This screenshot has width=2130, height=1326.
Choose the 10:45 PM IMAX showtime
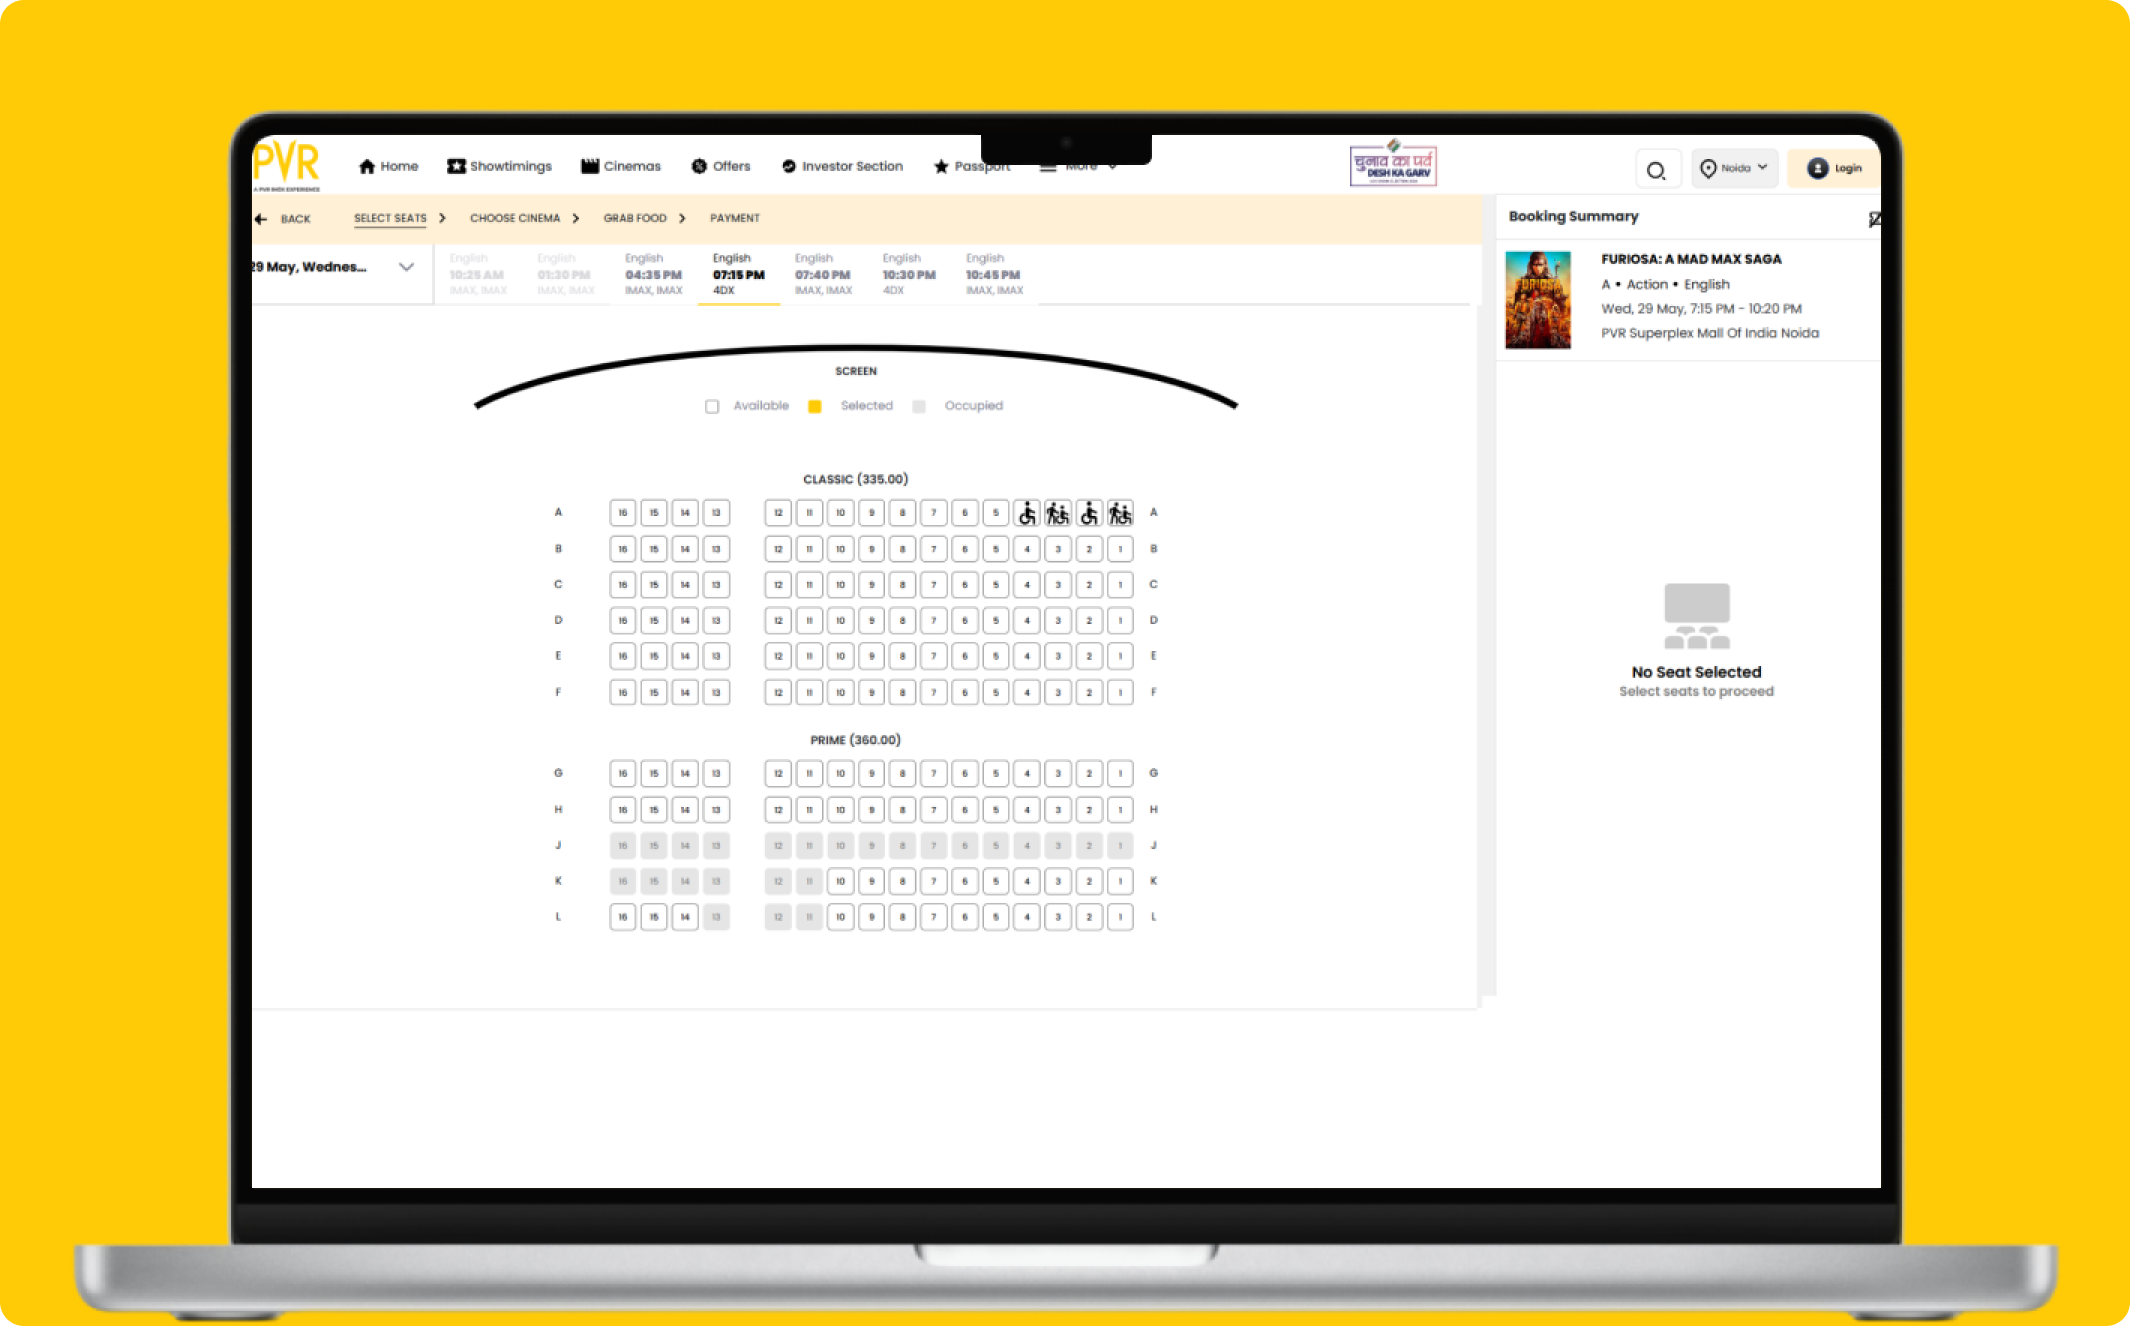point(993,274)
